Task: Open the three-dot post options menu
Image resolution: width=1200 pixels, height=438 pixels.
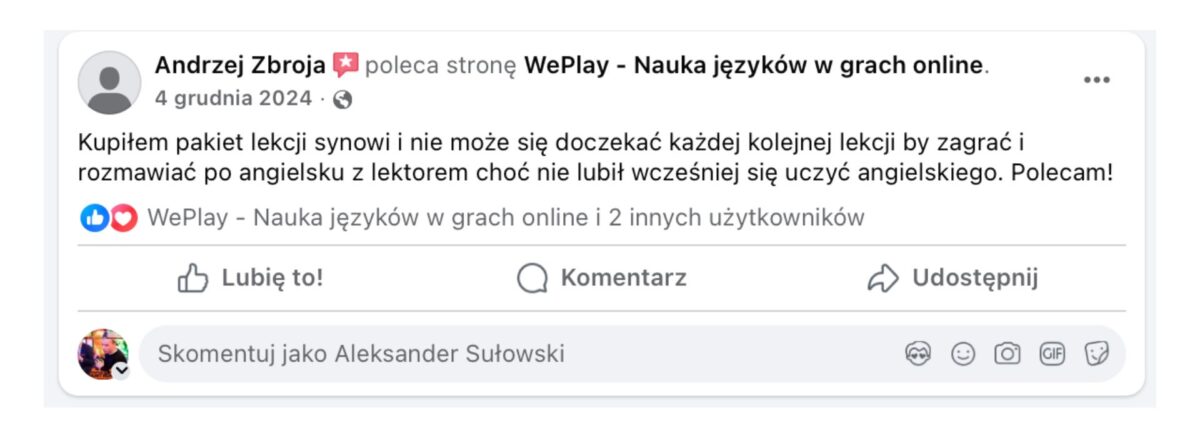Action: [1097, 81]
